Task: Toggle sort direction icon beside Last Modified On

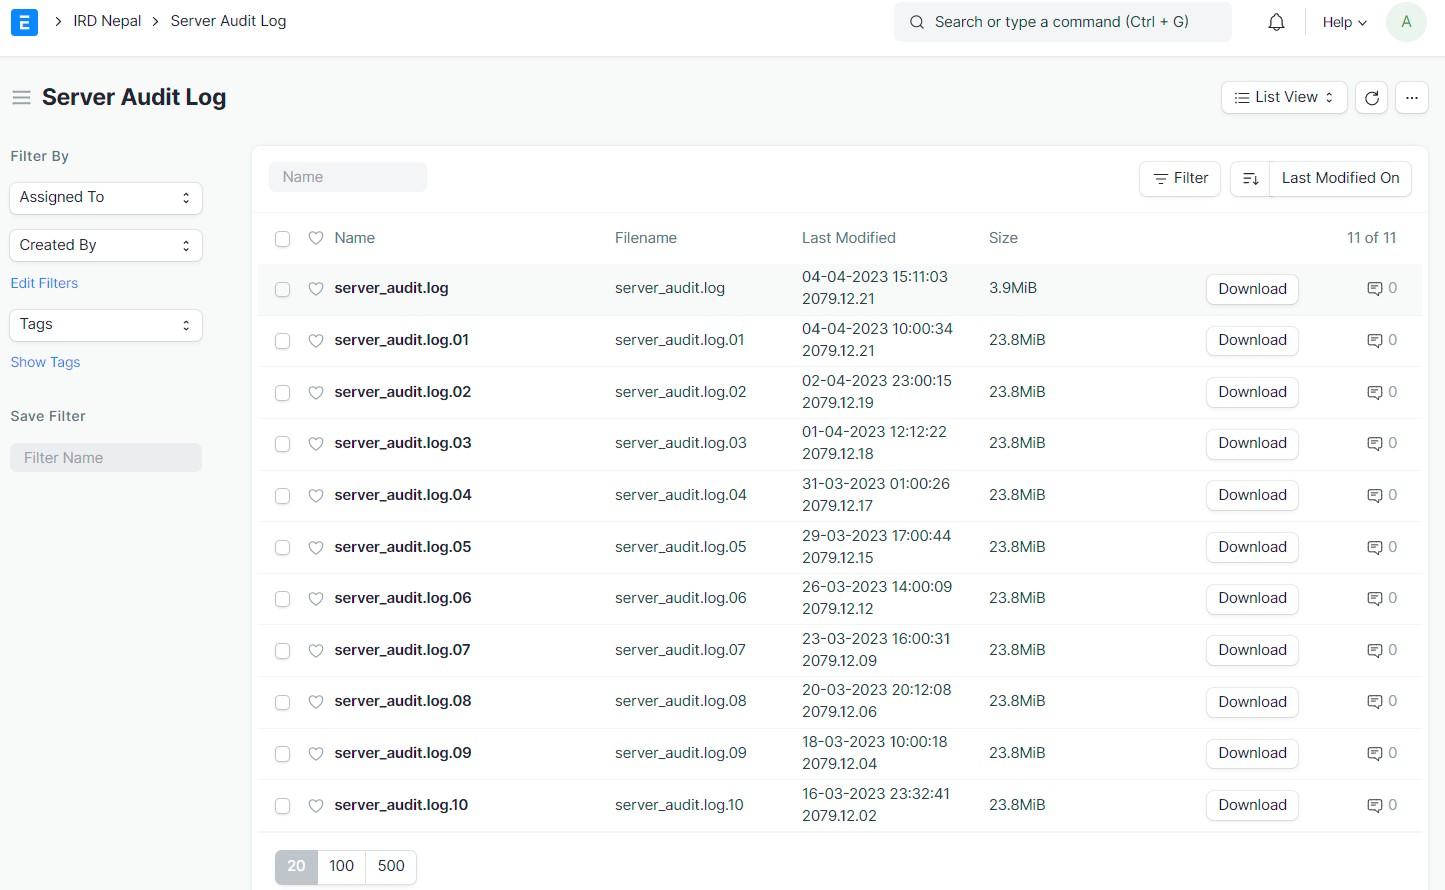Action: point(1250,179)
